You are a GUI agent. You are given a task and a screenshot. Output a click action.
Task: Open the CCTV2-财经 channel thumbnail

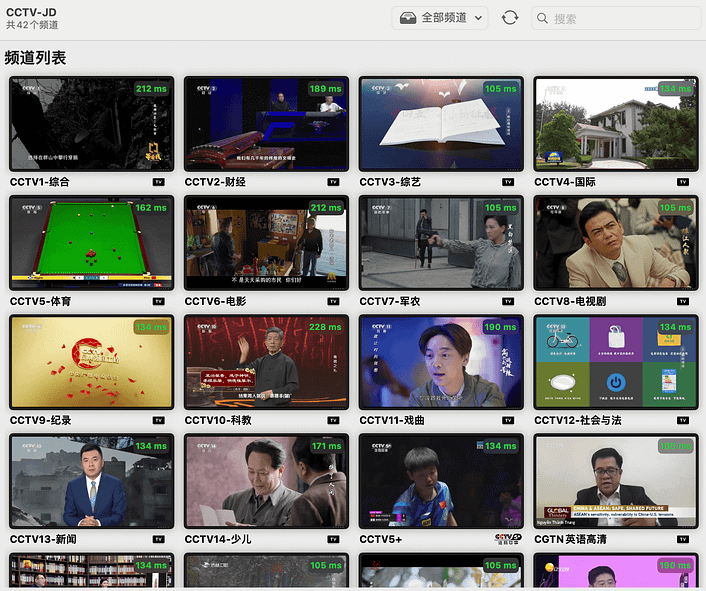coord(266,124)
